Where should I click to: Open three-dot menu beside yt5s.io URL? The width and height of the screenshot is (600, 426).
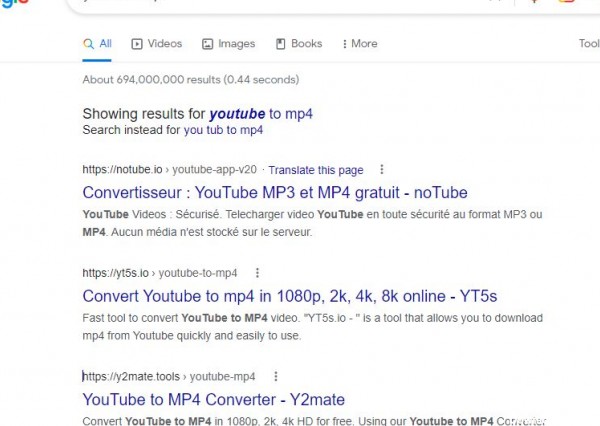coord(257,273)
